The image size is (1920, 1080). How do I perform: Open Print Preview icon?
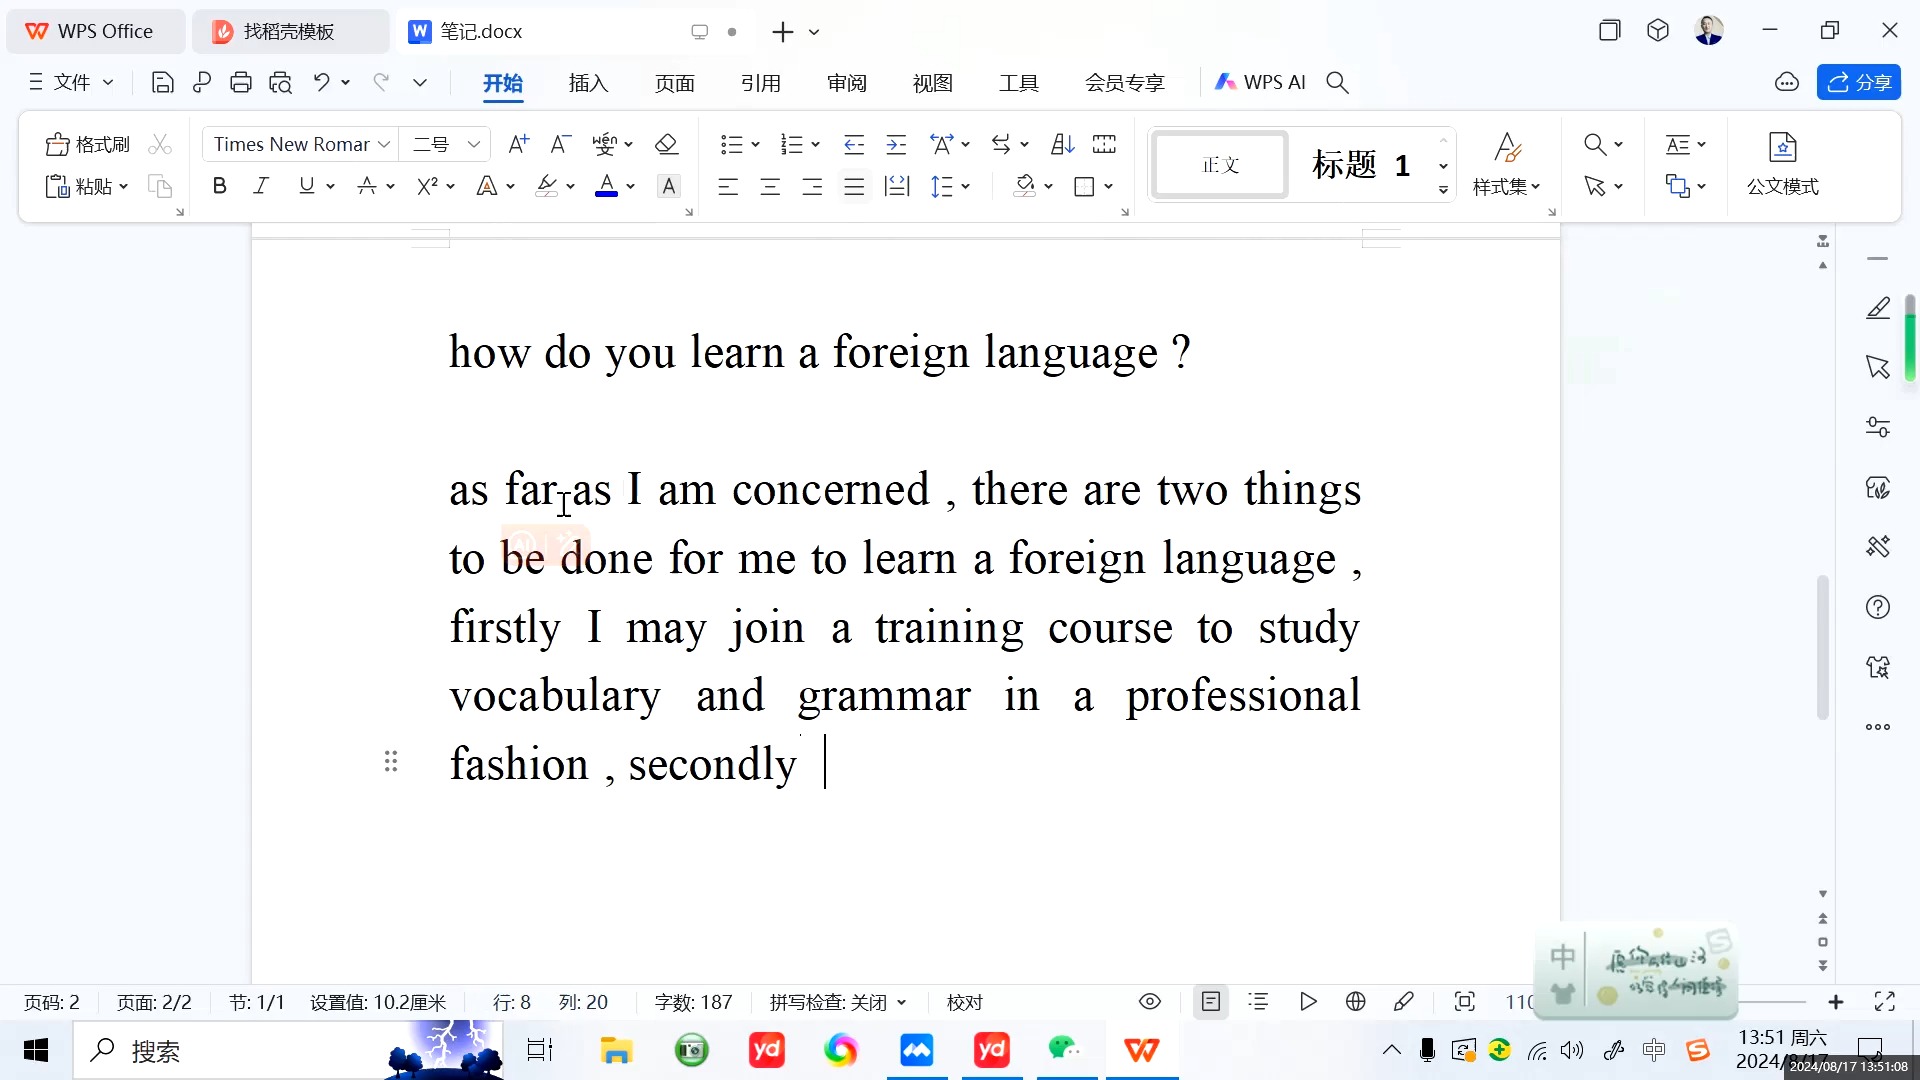(x=280, y=83)
